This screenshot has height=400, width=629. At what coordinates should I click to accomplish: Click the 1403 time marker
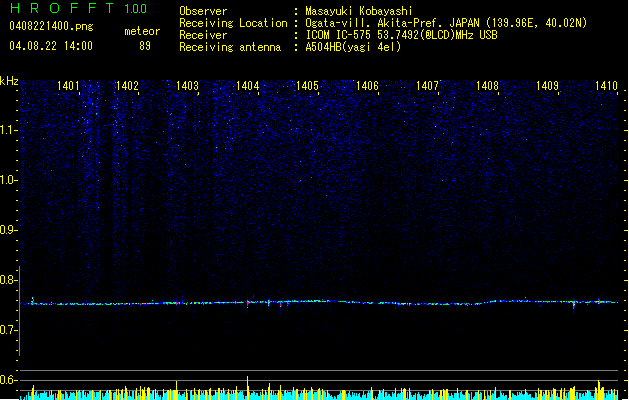click(x=187, y=86)
